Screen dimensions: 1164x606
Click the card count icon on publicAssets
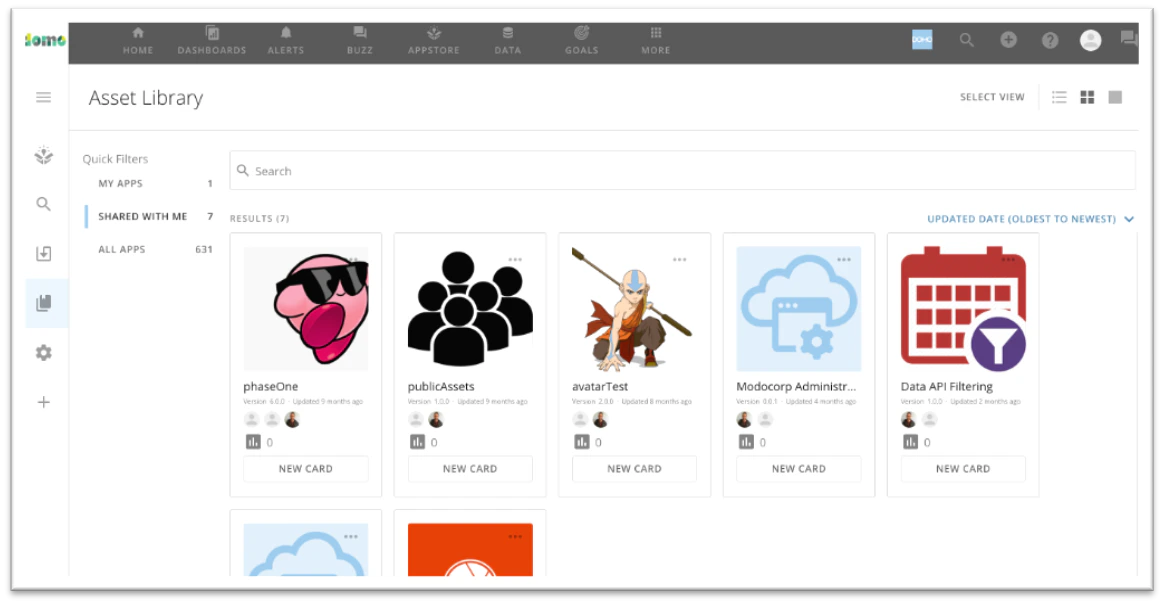click(417, 442)
